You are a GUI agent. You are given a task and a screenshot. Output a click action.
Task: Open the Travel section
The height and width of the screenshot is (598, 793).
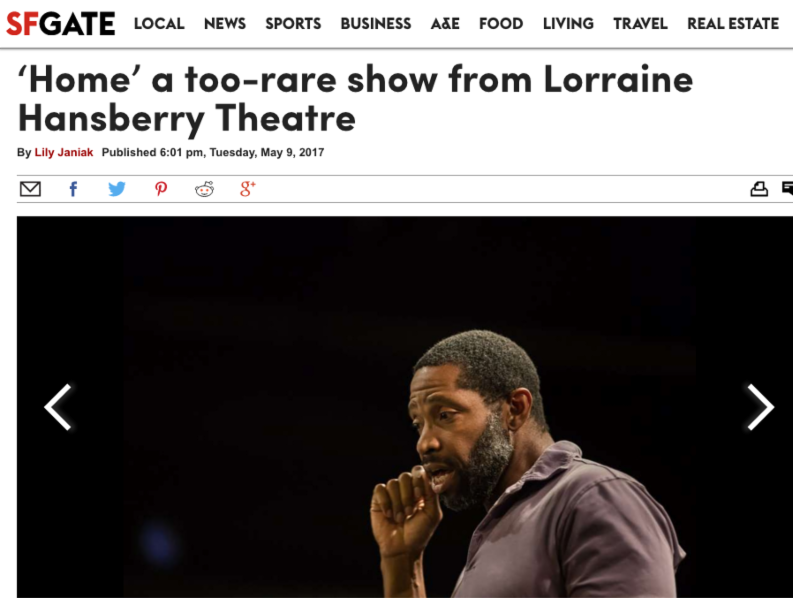pos(640,24)
